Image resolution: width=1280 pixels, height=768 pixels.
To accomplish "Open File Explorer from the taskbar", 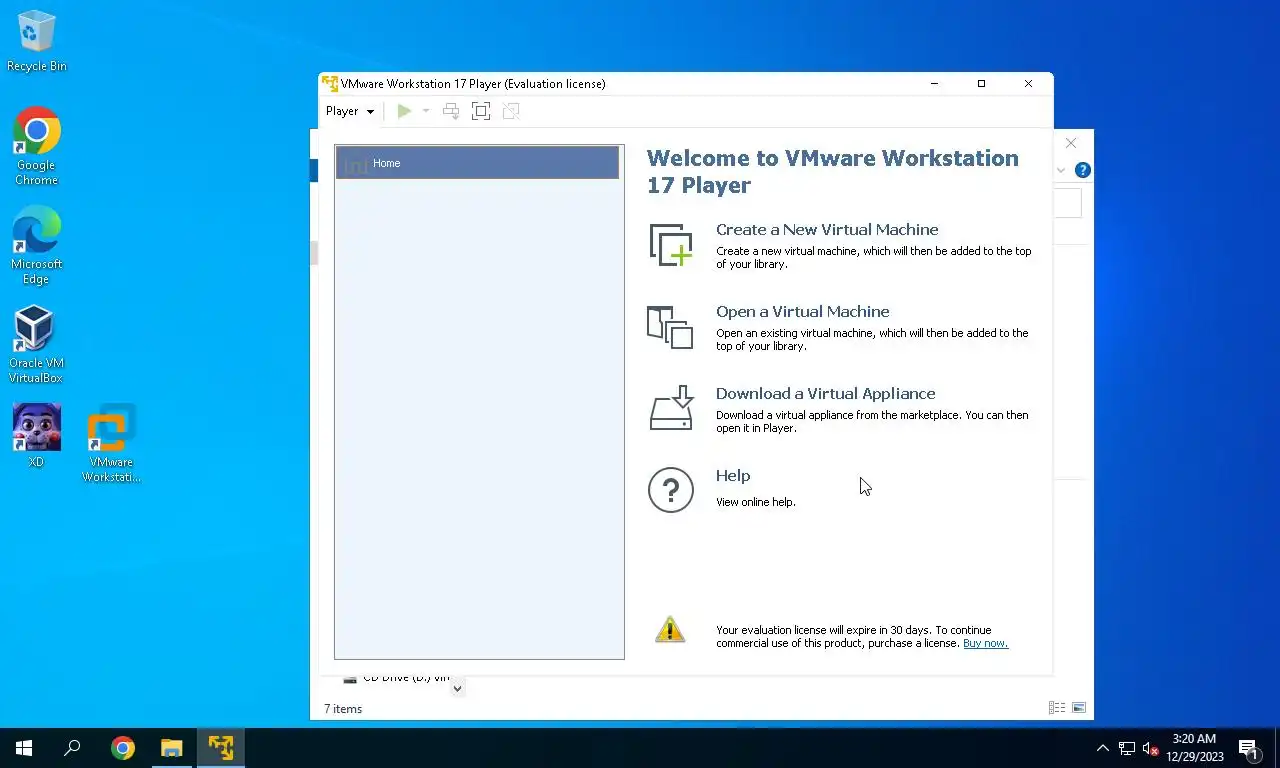I will tap(172, 748).
